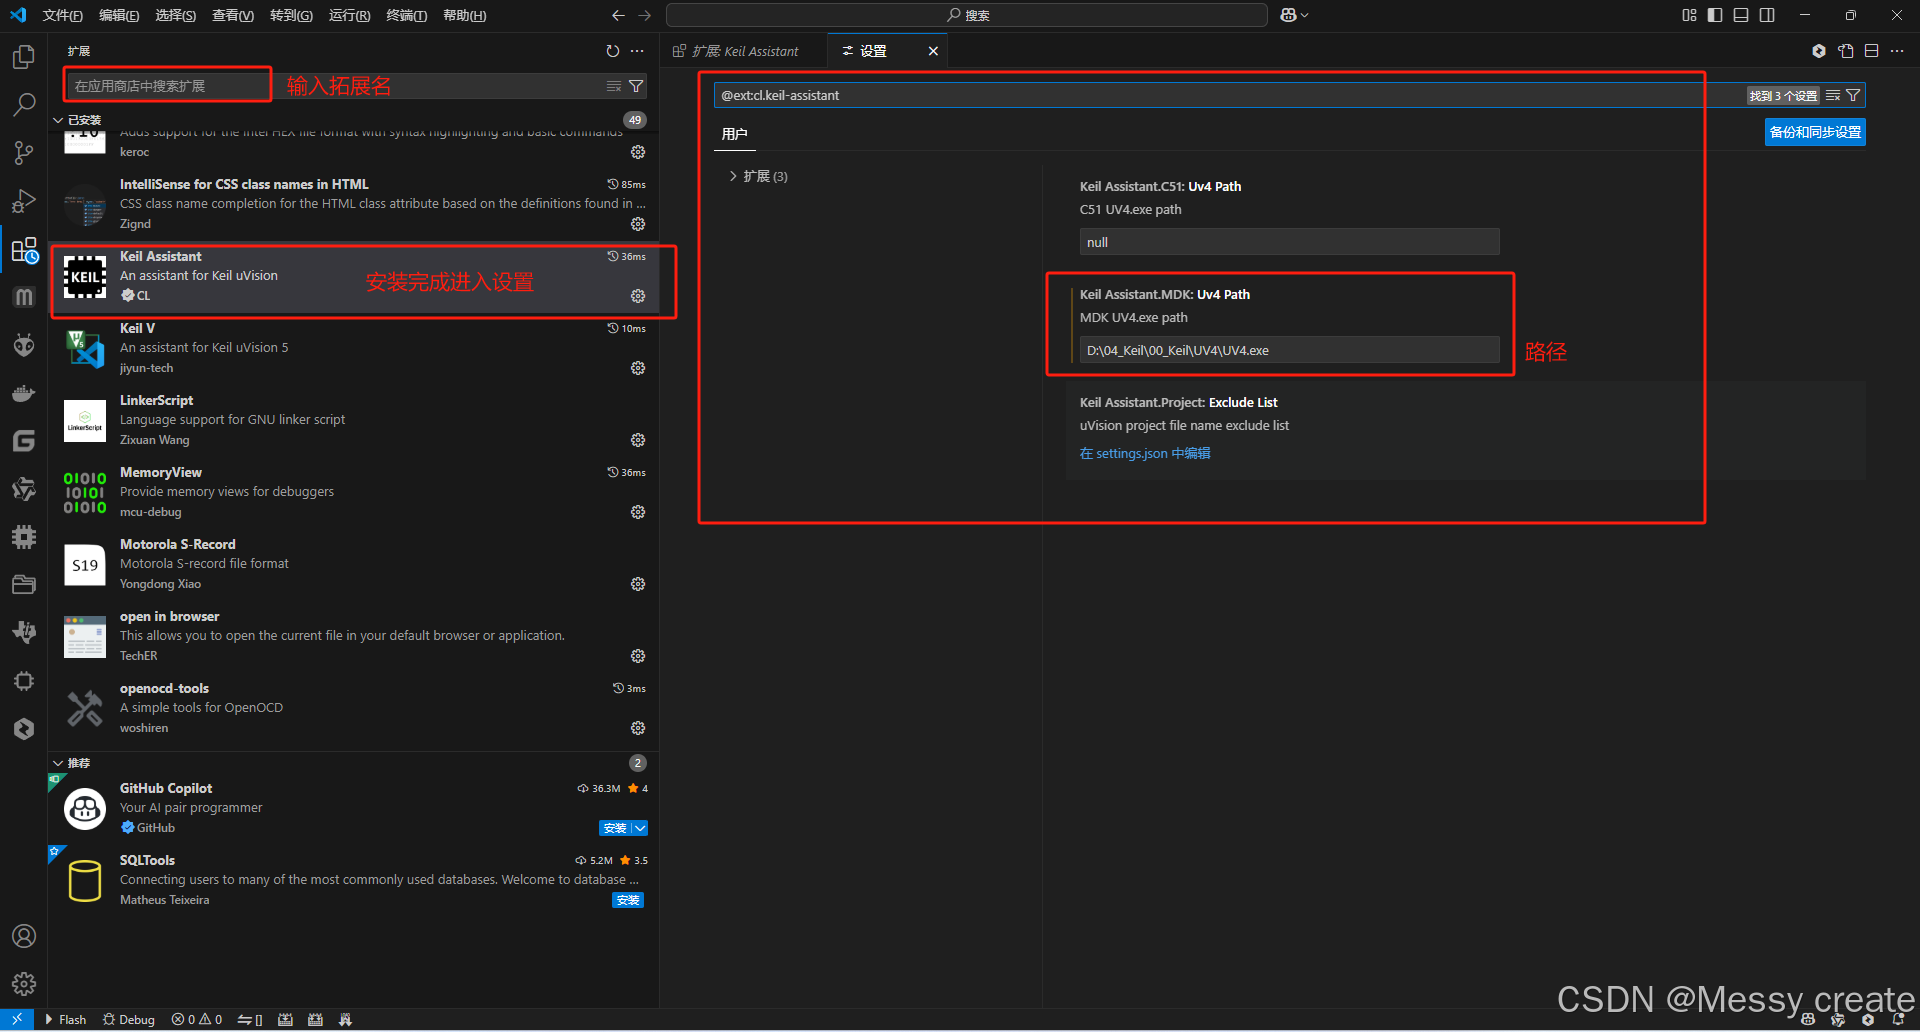Viewport: 1920px width, 1032px height.
Task: Open extensions view more actions menu
Action: (638, 51)
